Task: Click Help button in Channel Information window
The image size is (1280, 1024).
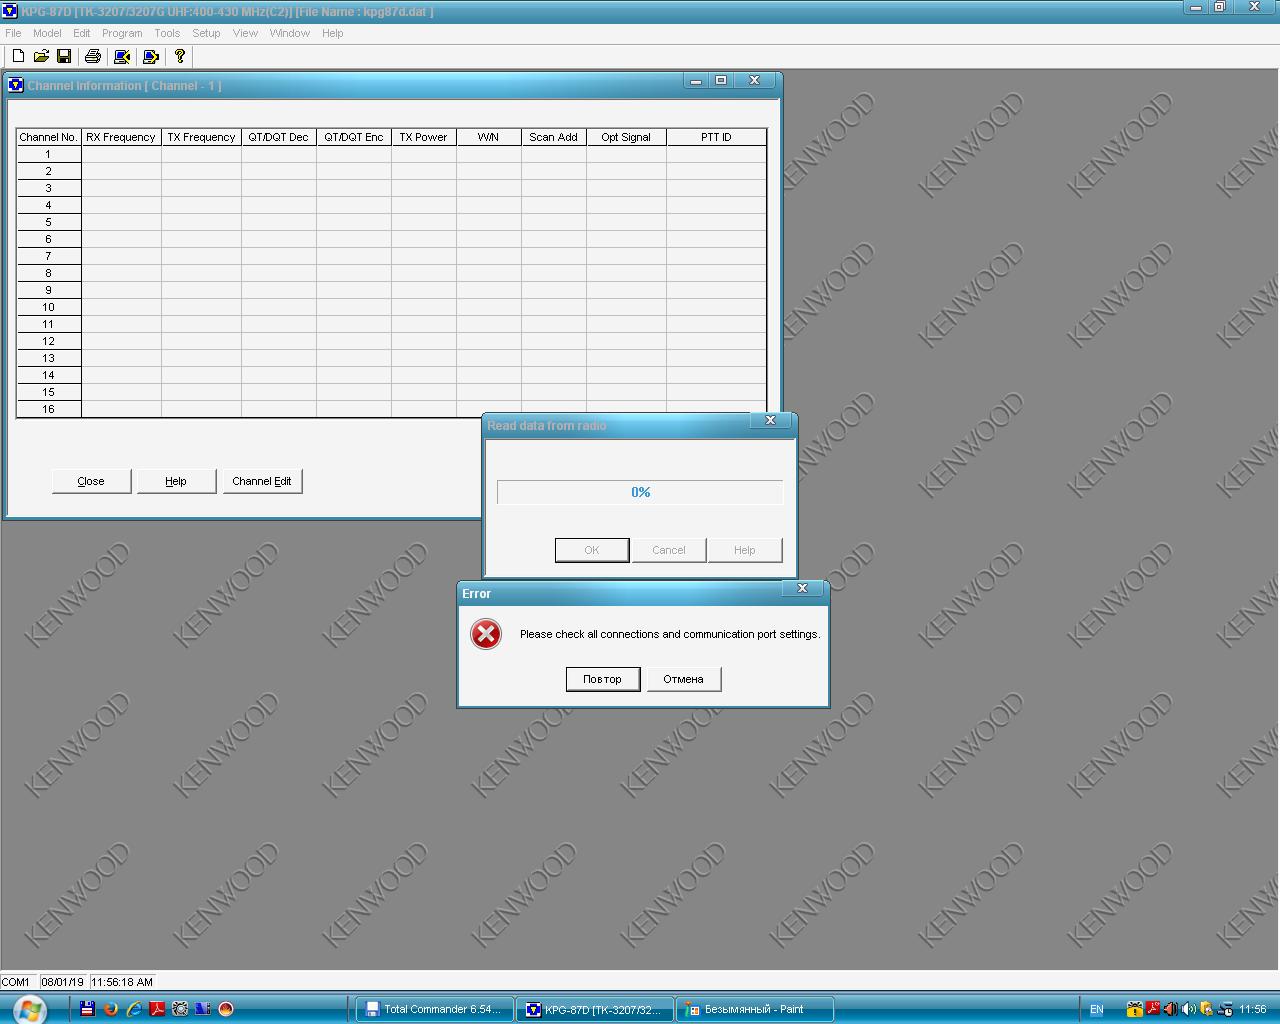Action: (x=176, y=481)
